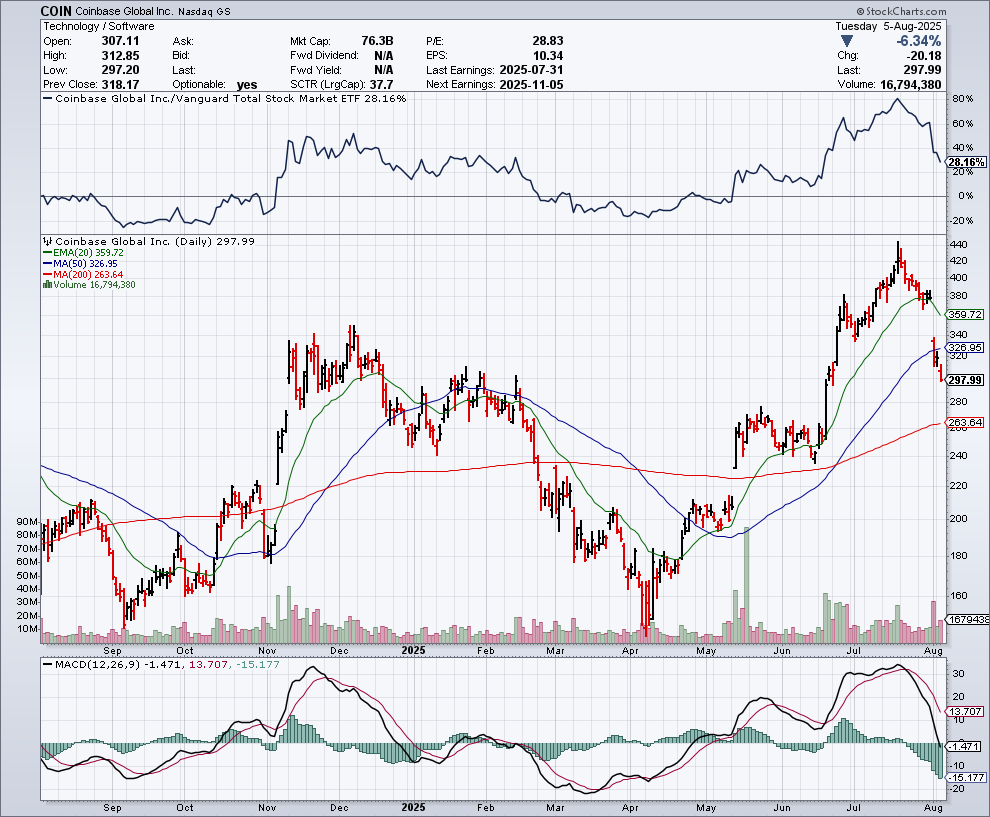The height and width of the screenshot is (817, 990).
Task: Click the 359.72 EMA tag on the price axis
Action: 965,314
